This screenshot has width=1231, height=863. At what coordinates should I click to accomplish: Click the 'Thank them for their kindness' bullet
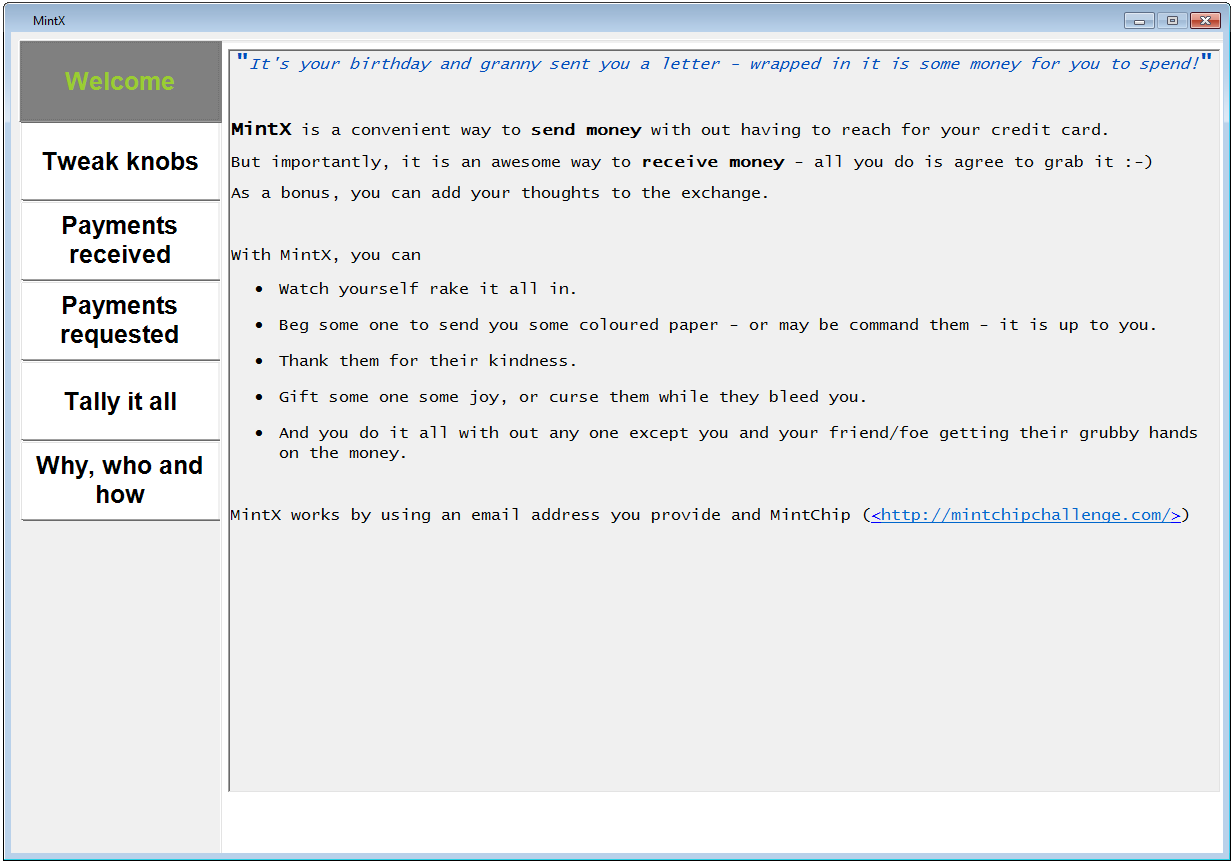428,361
